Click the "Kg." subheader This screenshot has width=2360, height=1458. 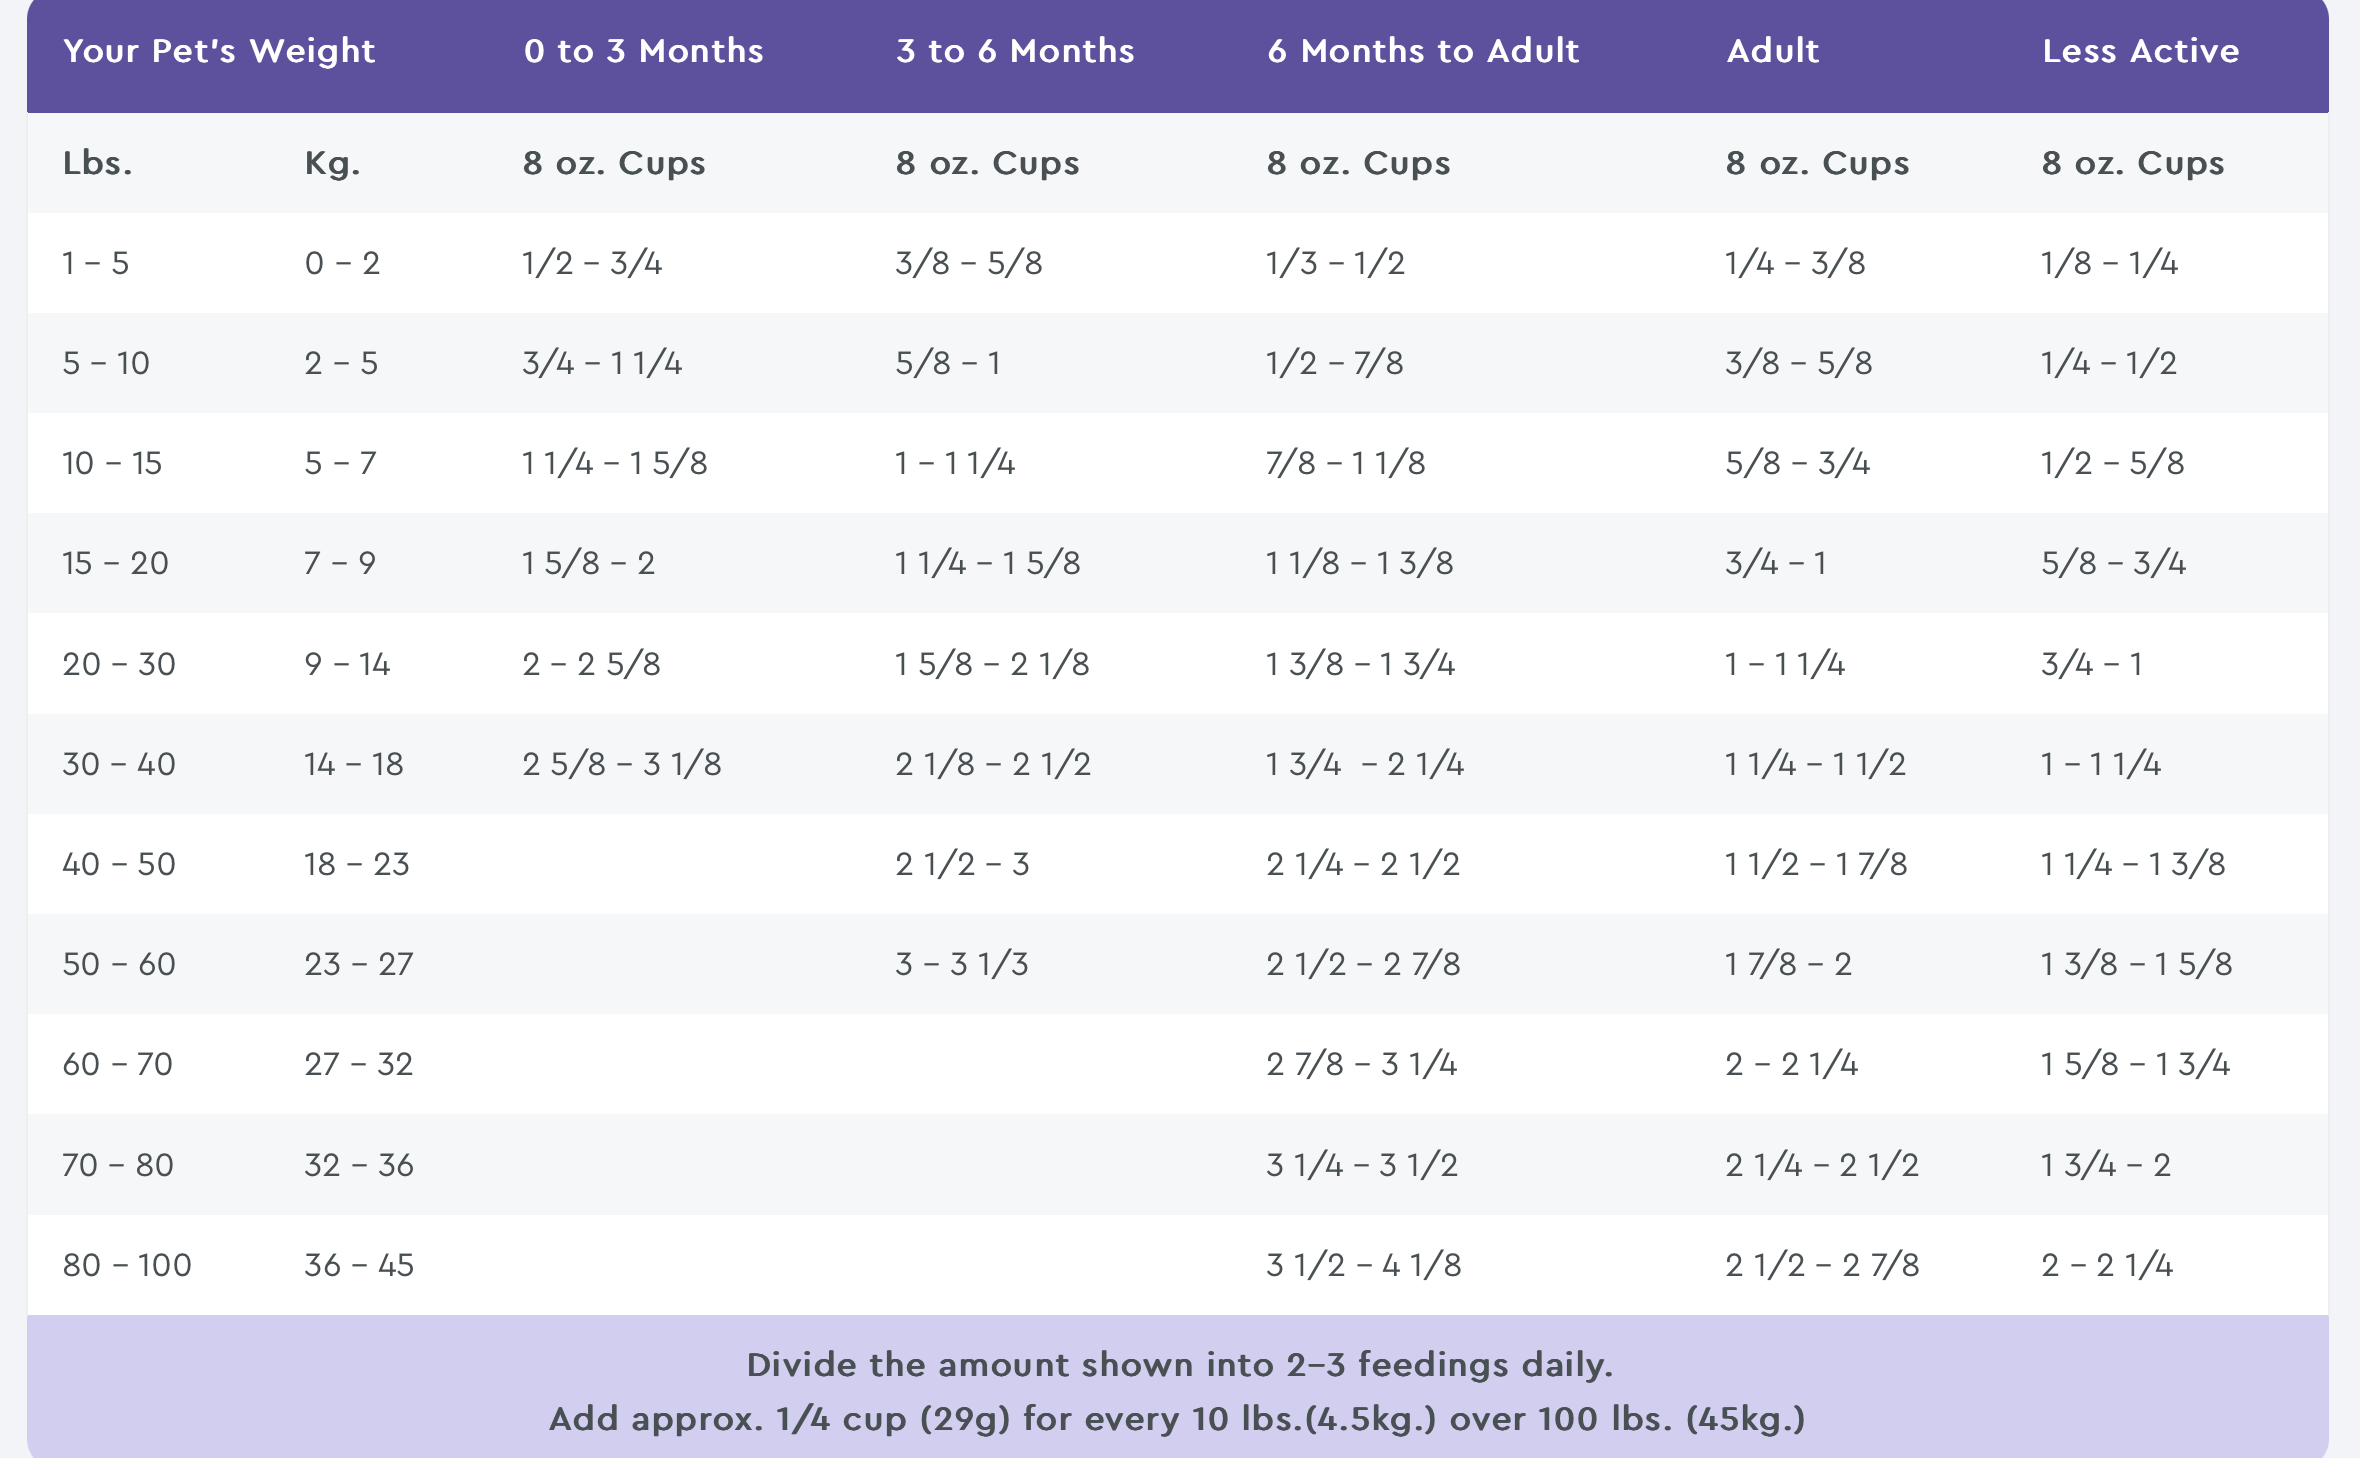pos(332,163)
